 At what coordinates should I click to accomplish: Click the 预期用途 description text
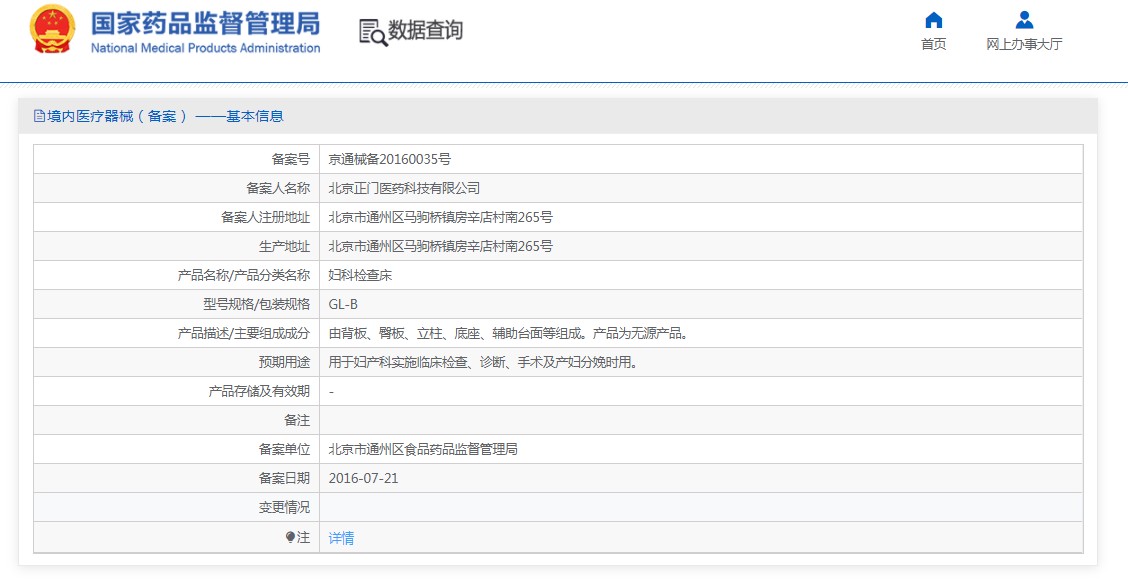(x=483, y=363)
